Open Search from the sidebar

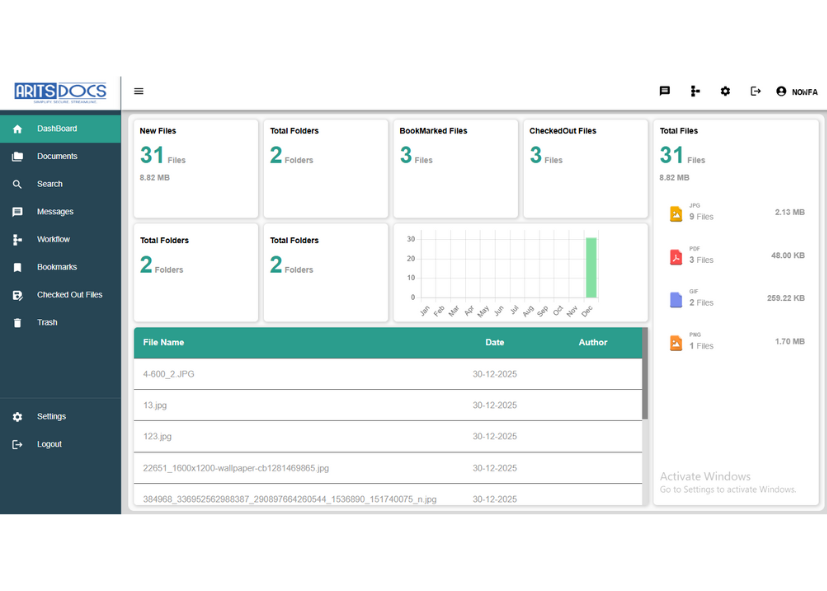pyautogui.click(x=50, y=184)
